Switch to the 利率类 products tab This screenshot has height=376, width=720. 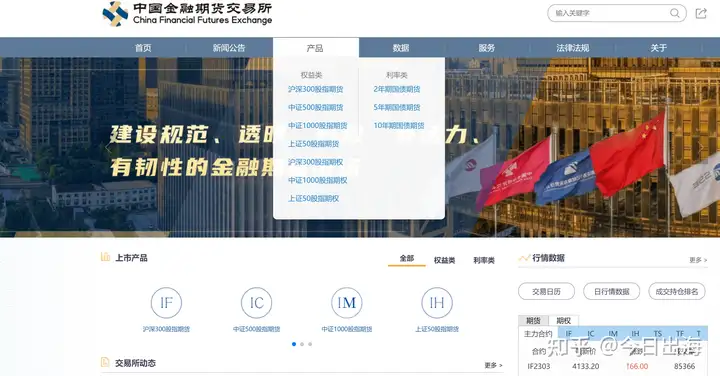[484, 260]
